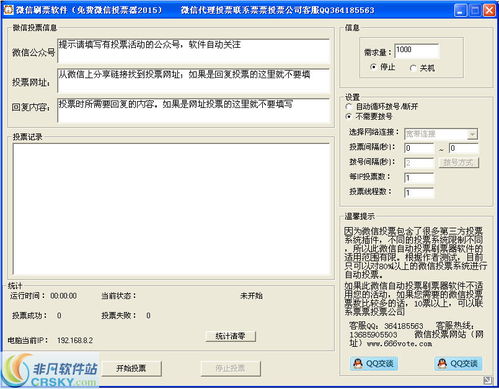Click the hotline number 13685905503
Image resolution: width=499 pixels, height=389 pixels.
pos(373,335)
